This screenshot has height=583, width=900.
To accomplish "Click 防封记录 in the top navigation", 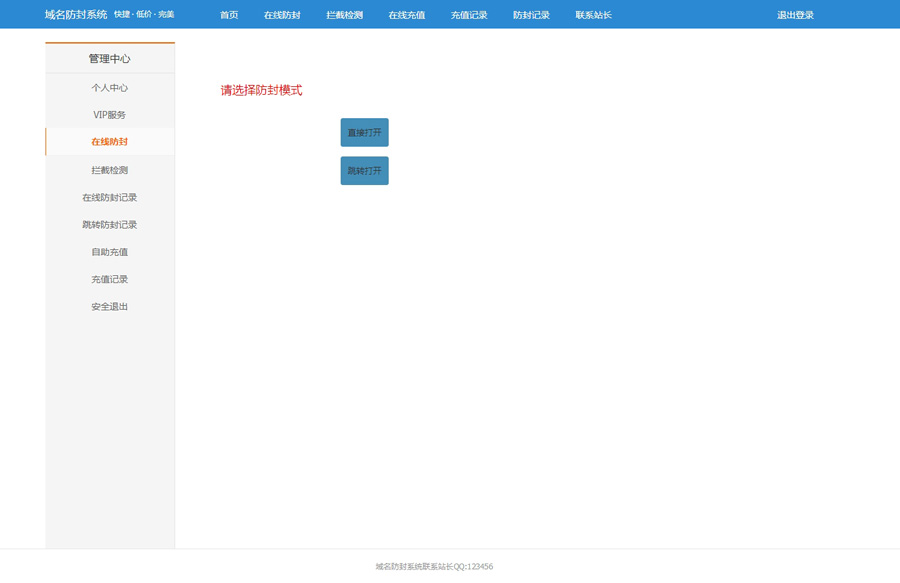I will [531, 15].
